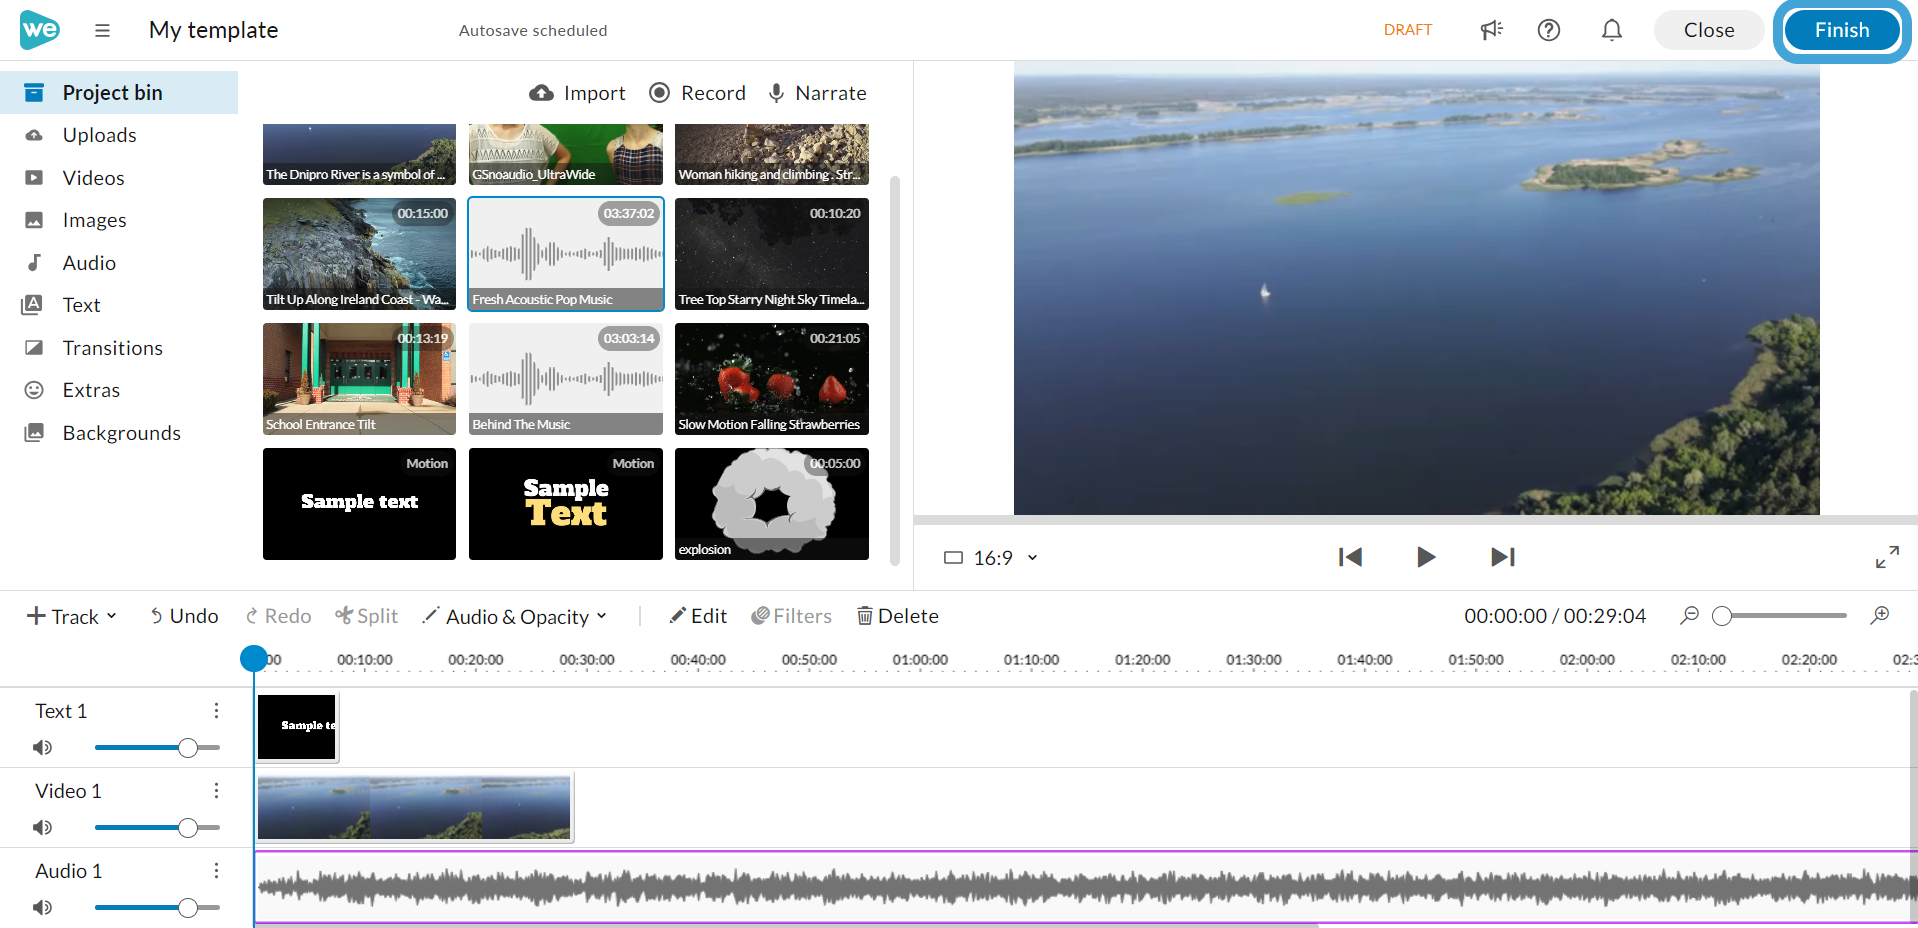The height and width of the screenshot is (928, 1918).
Task: Switch to the Project bin tab
Action: tap(112, 92)
